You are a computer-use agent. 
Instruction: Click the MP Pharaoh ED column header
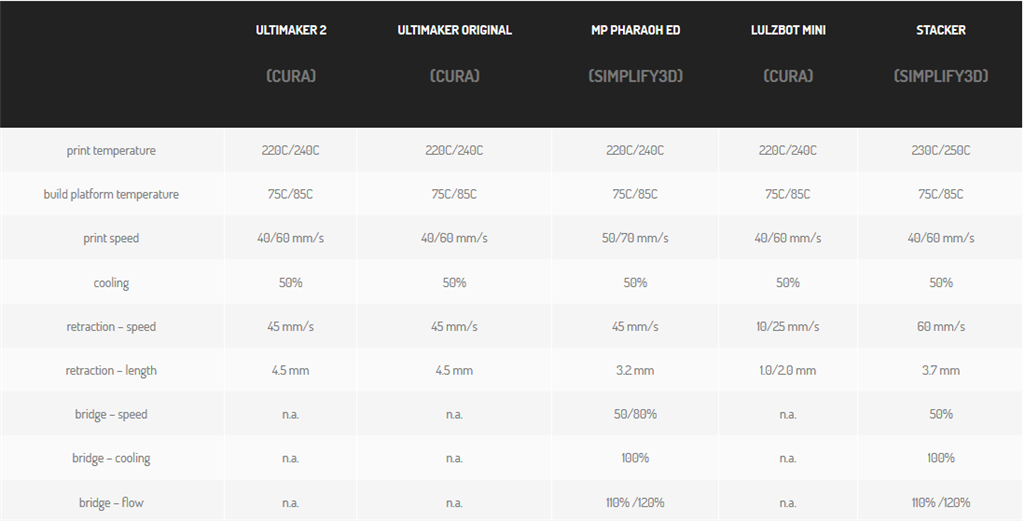(x=635, y=30)
